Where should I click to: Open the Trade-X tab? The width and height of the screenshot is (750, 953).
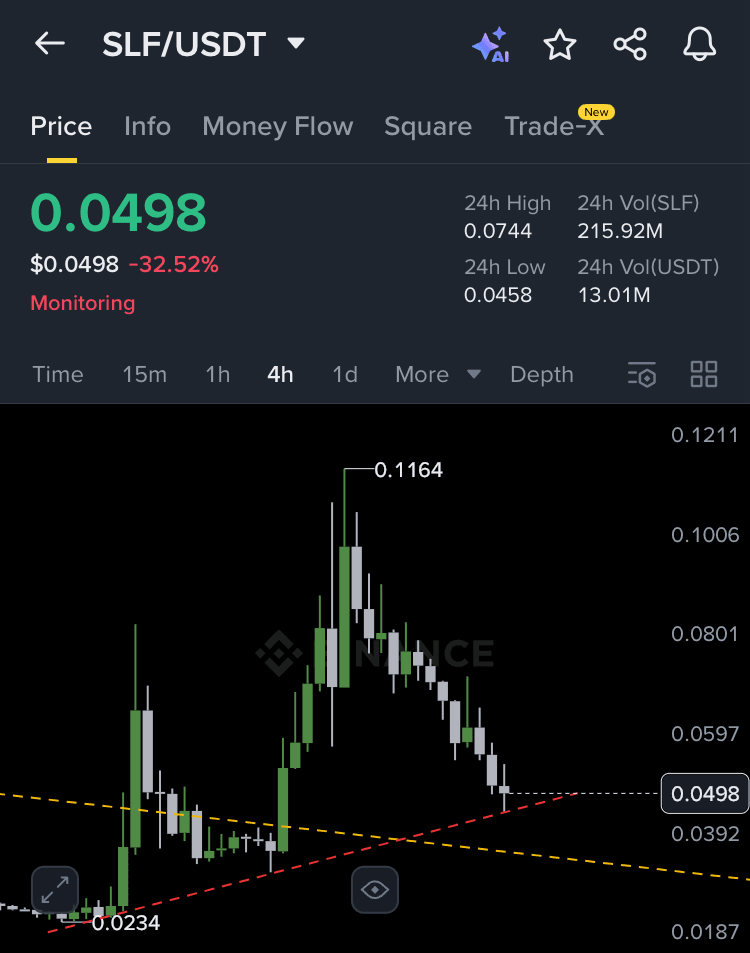click(x=554, y=126)
